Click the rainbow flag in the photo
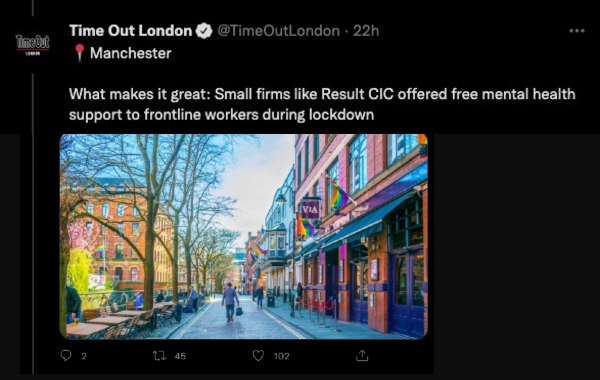Viewport: 600px width, 380px height. [338, 196]
